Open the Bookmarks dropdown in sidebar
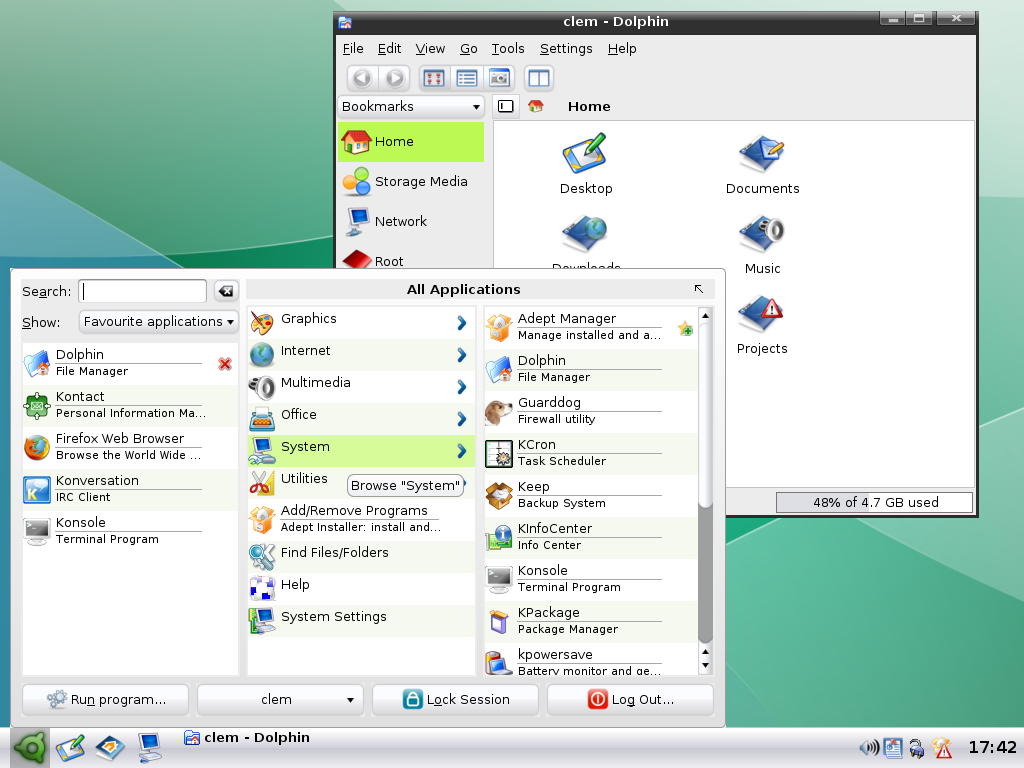Screen dimensions: 1024x768 point(410,106)
